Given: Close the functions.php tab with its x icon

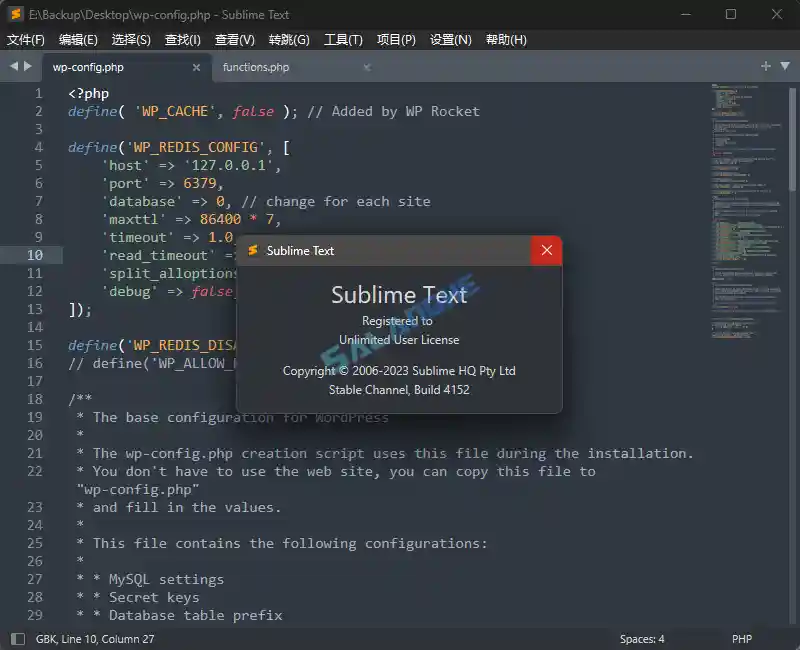Looking at the screenshot, I should coord(366,68).
